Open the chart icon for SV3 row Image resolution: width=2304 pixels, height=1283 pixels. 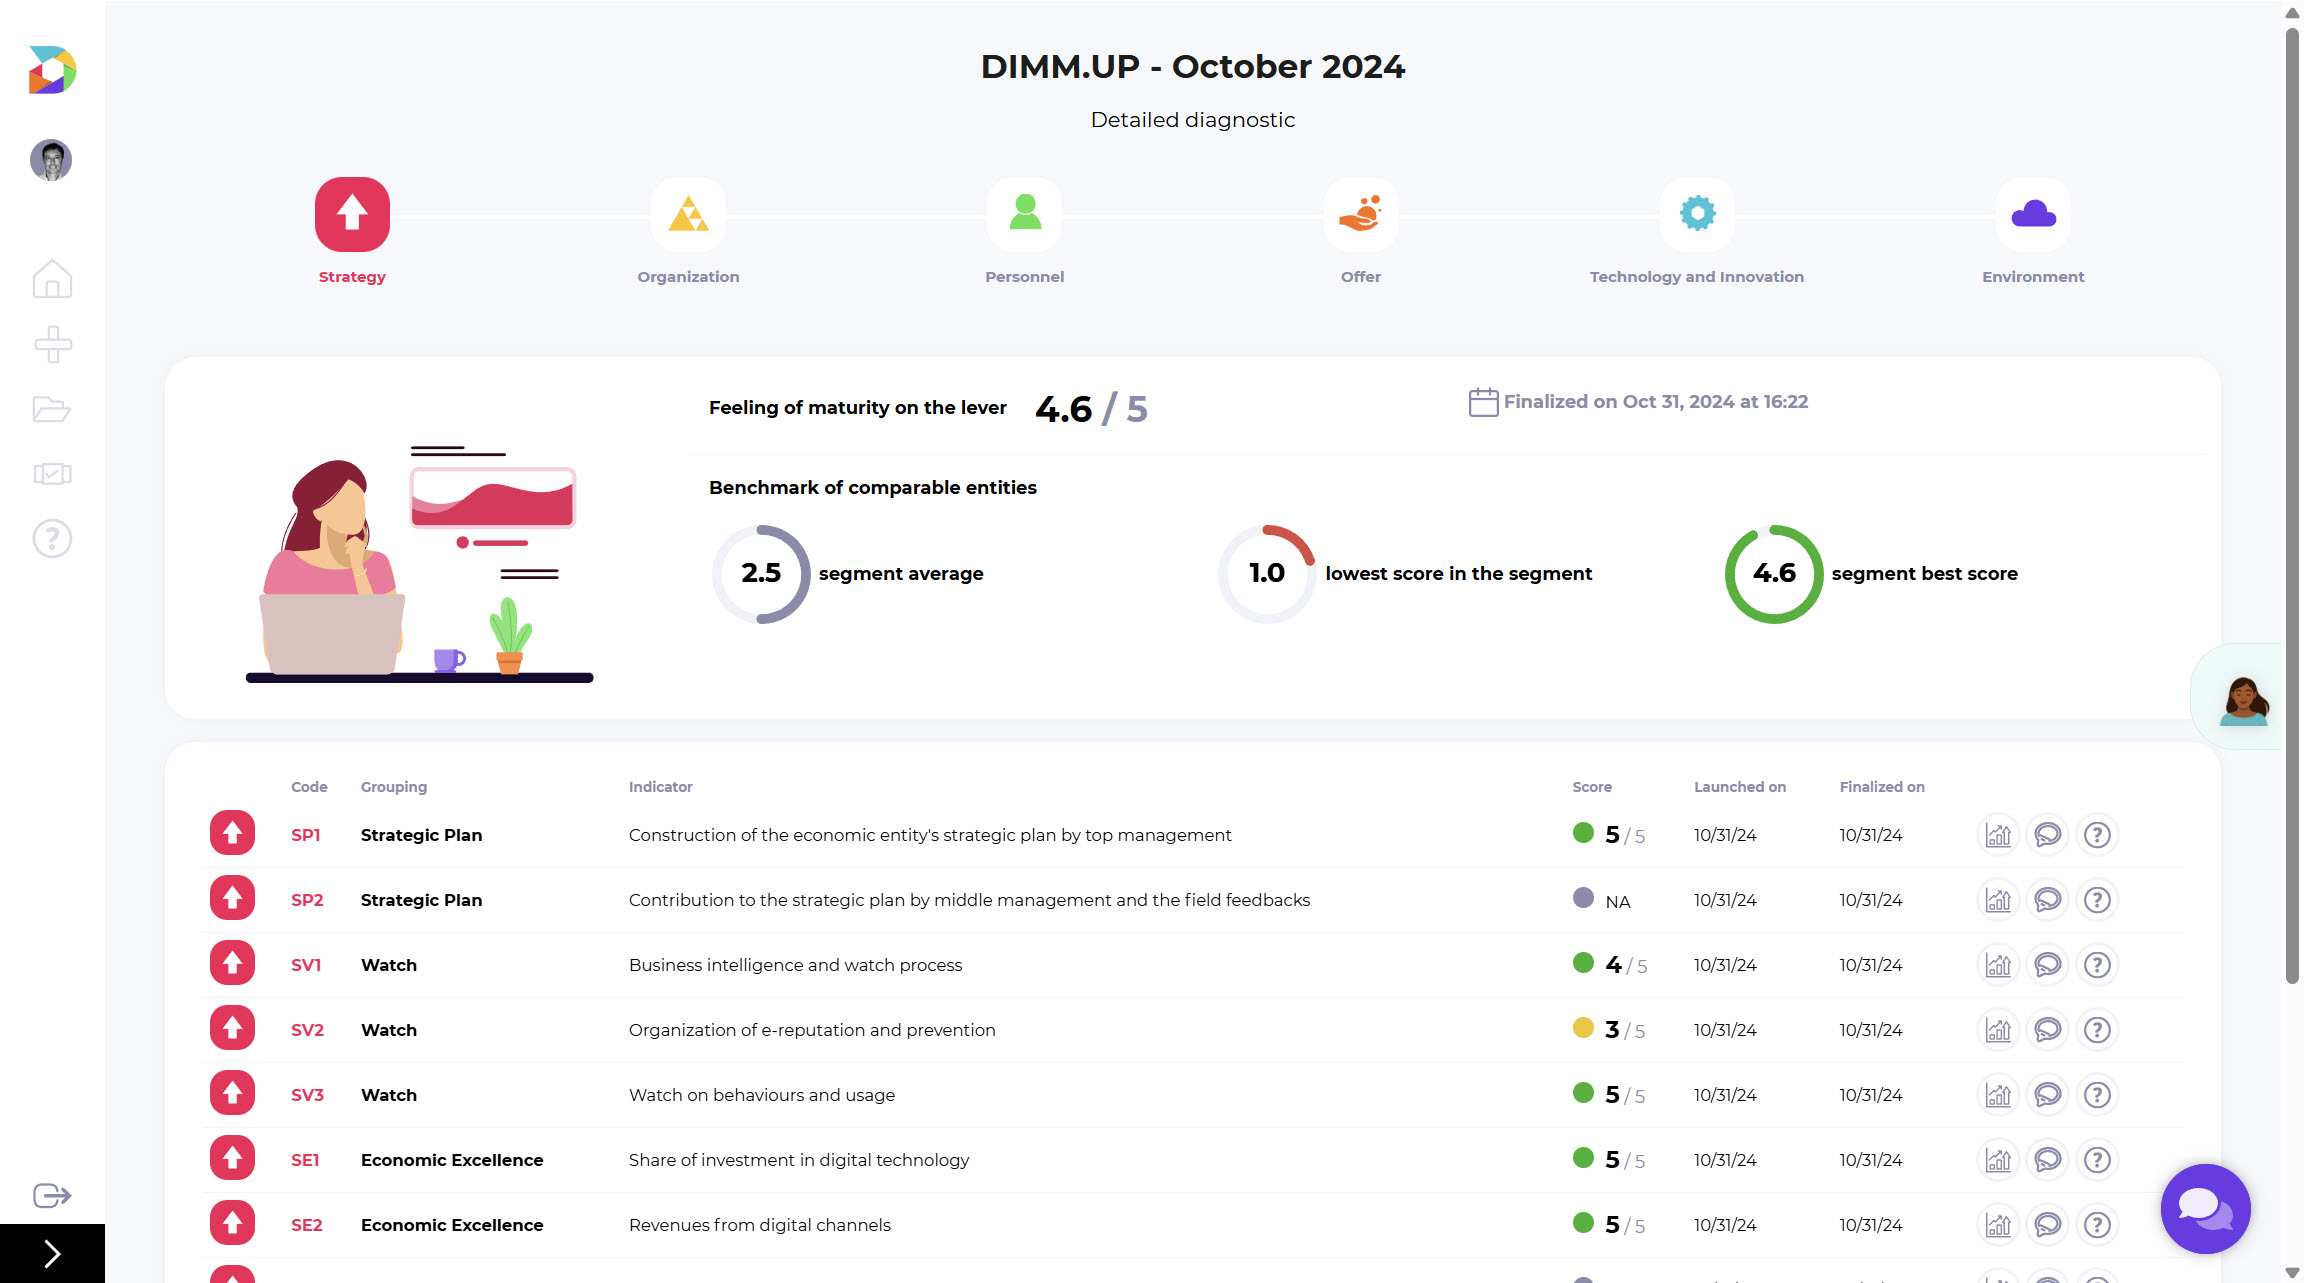1998,1095
